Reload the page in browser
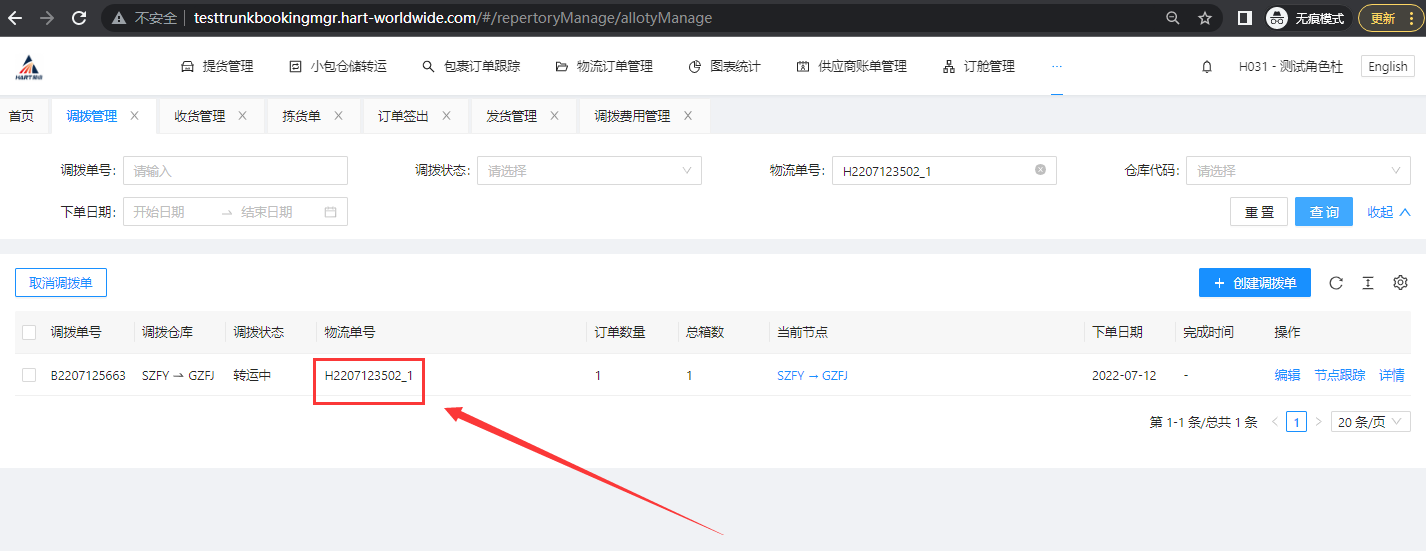 (79, 18)
